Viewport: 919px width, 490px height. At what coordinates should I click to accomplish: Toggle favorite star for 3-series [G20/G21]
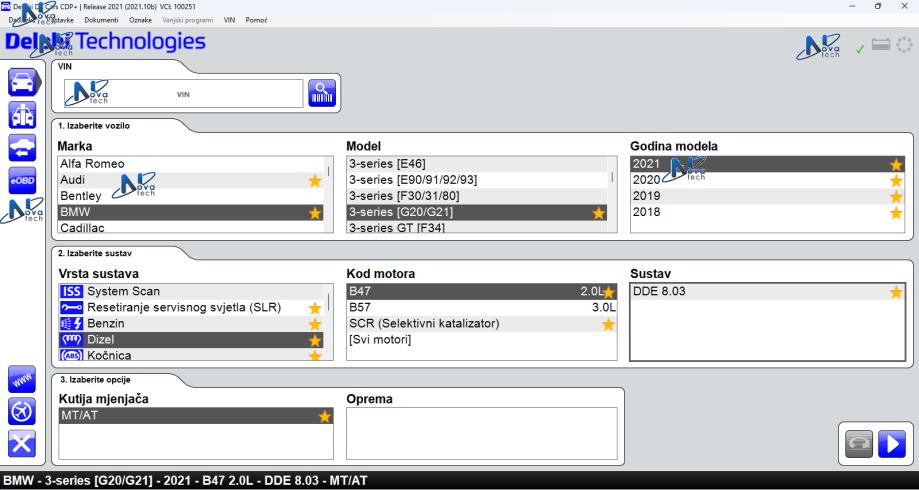[x=598, y=213]
